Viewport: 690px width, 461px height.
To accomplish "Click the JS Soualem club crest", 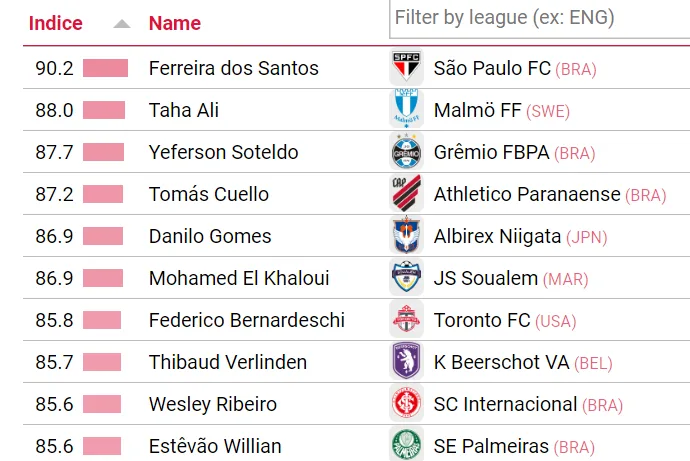I will pos(406,278).
